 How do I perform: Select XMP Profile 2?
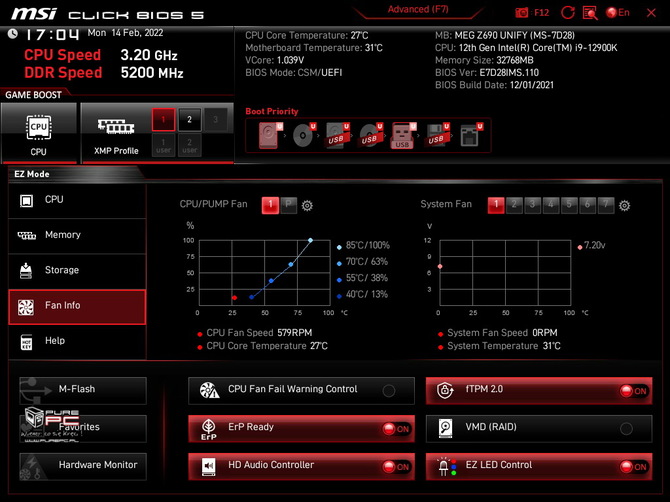[189, 120]
